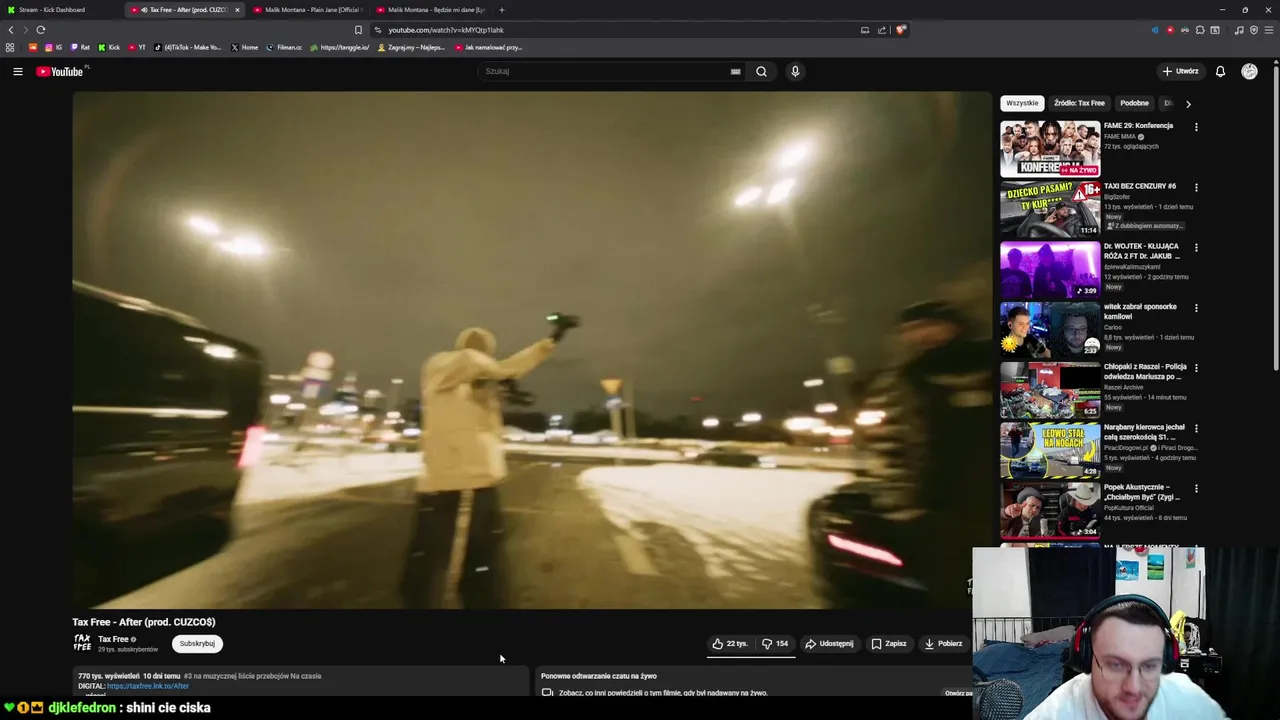
Task: Click the YouTube search magnifier button
Action: click(x=761, y=71)
